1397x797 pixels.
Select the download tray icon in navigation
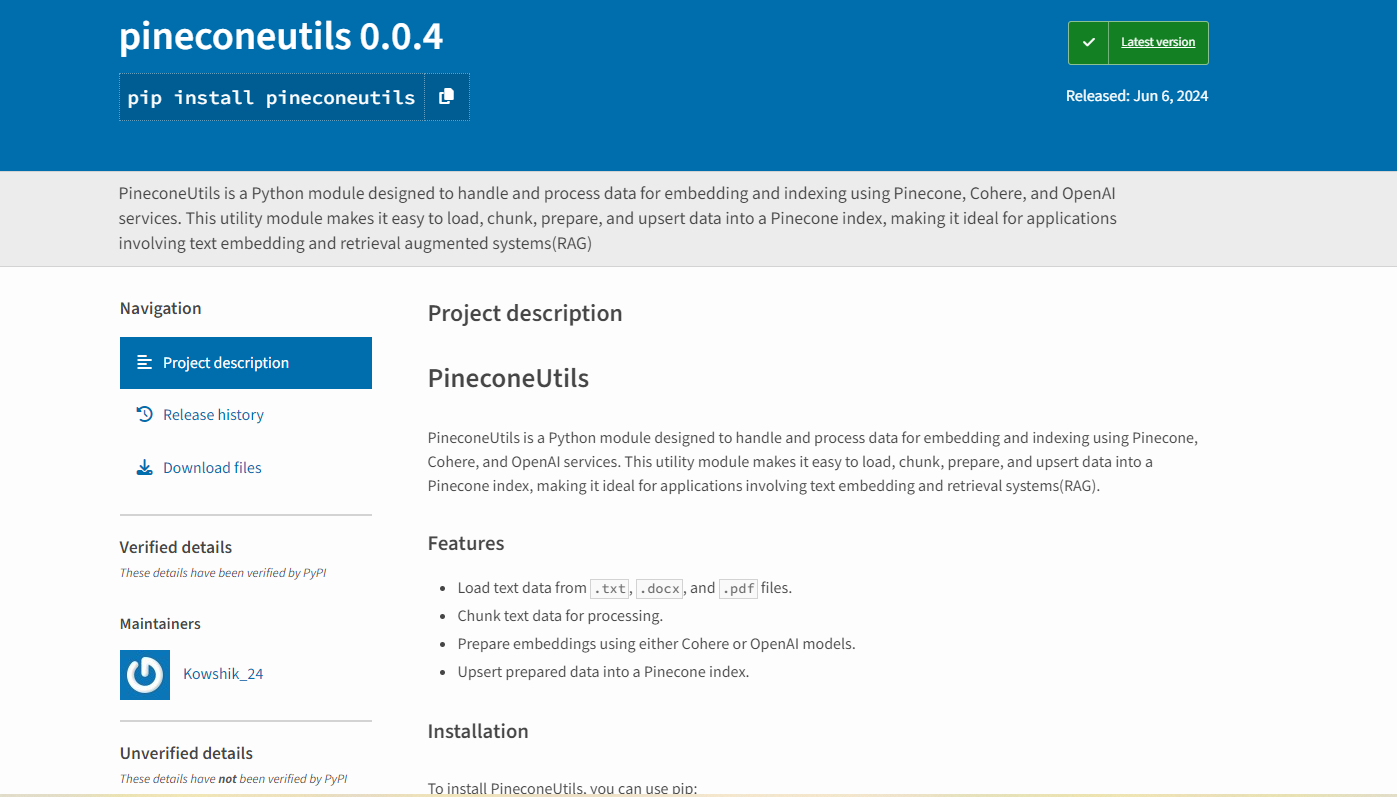[145, 467]
